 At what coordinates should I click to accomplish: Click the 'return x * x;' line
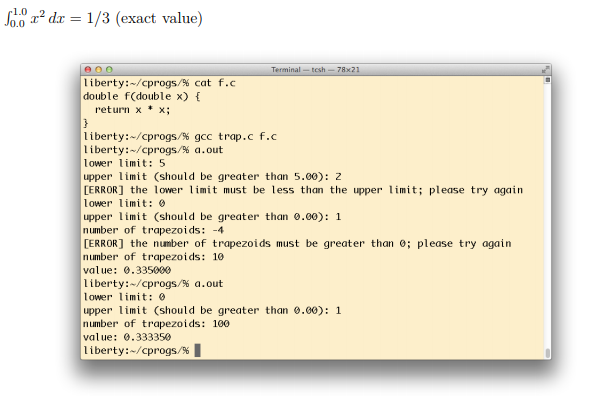click(x=132, y=110)
